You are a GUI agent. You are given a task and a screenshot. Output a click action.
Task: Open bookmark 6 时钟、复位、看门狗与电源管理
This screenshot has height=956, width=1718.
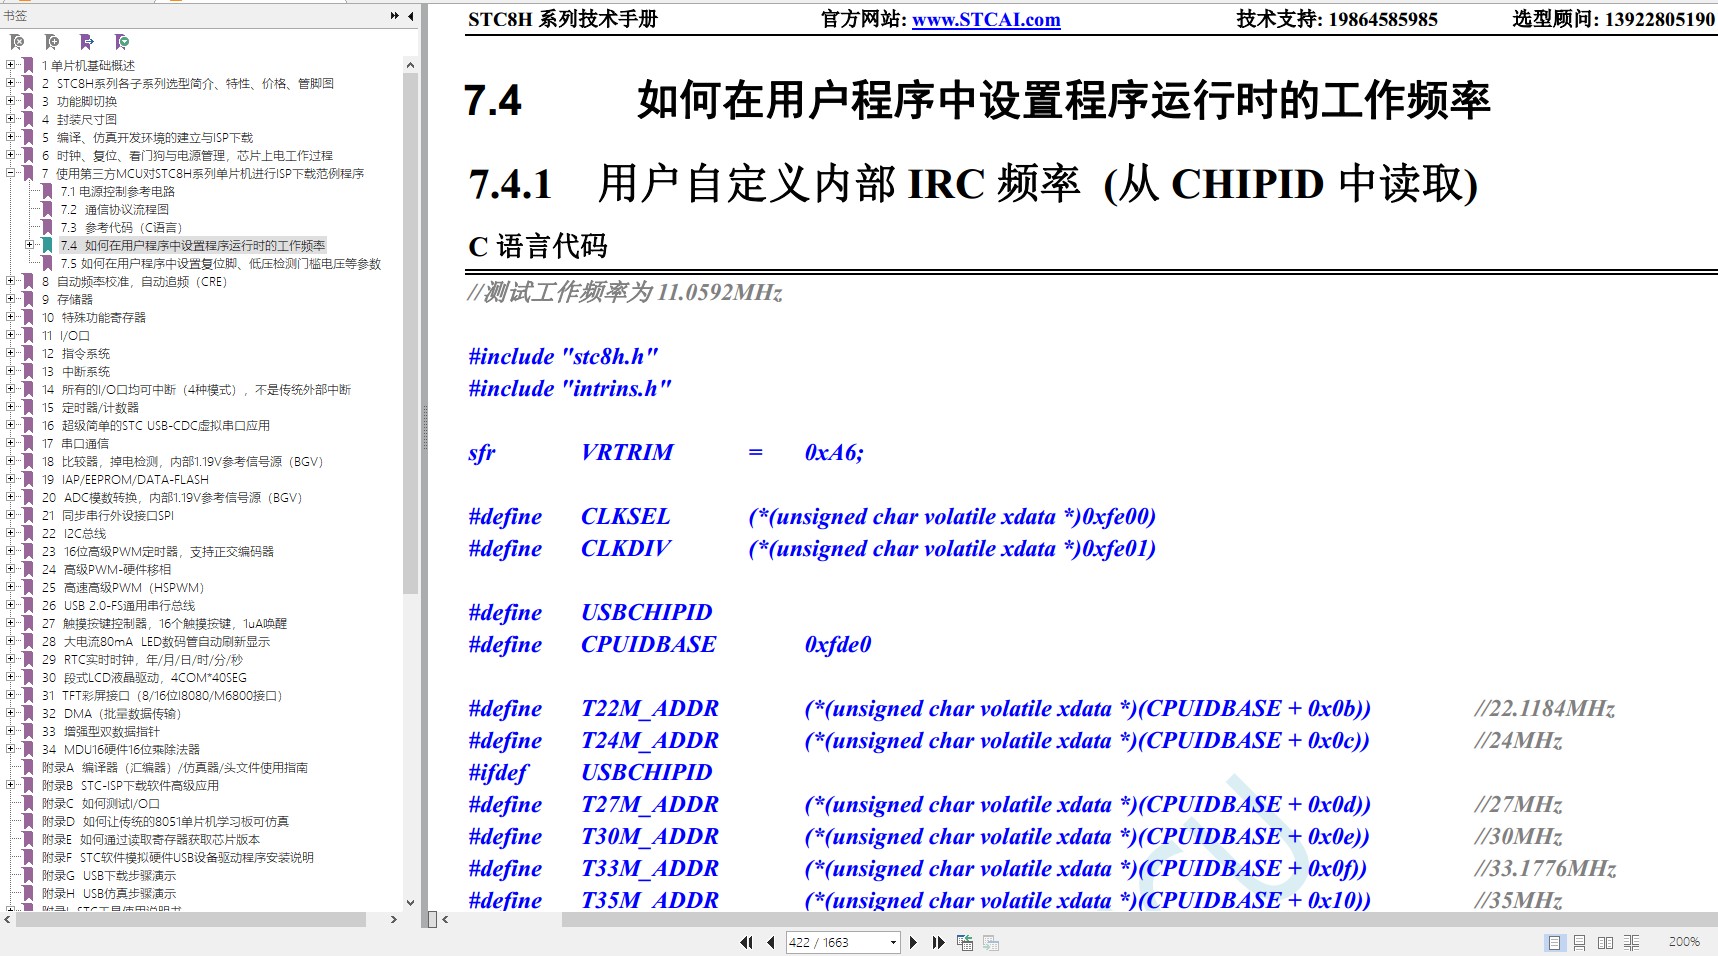click(x=188, y=155)
